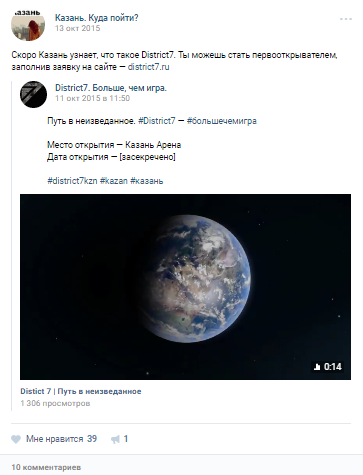Click the 0:14 video duration badge
This screenshot has height=475, width=363.
point(328,367)
